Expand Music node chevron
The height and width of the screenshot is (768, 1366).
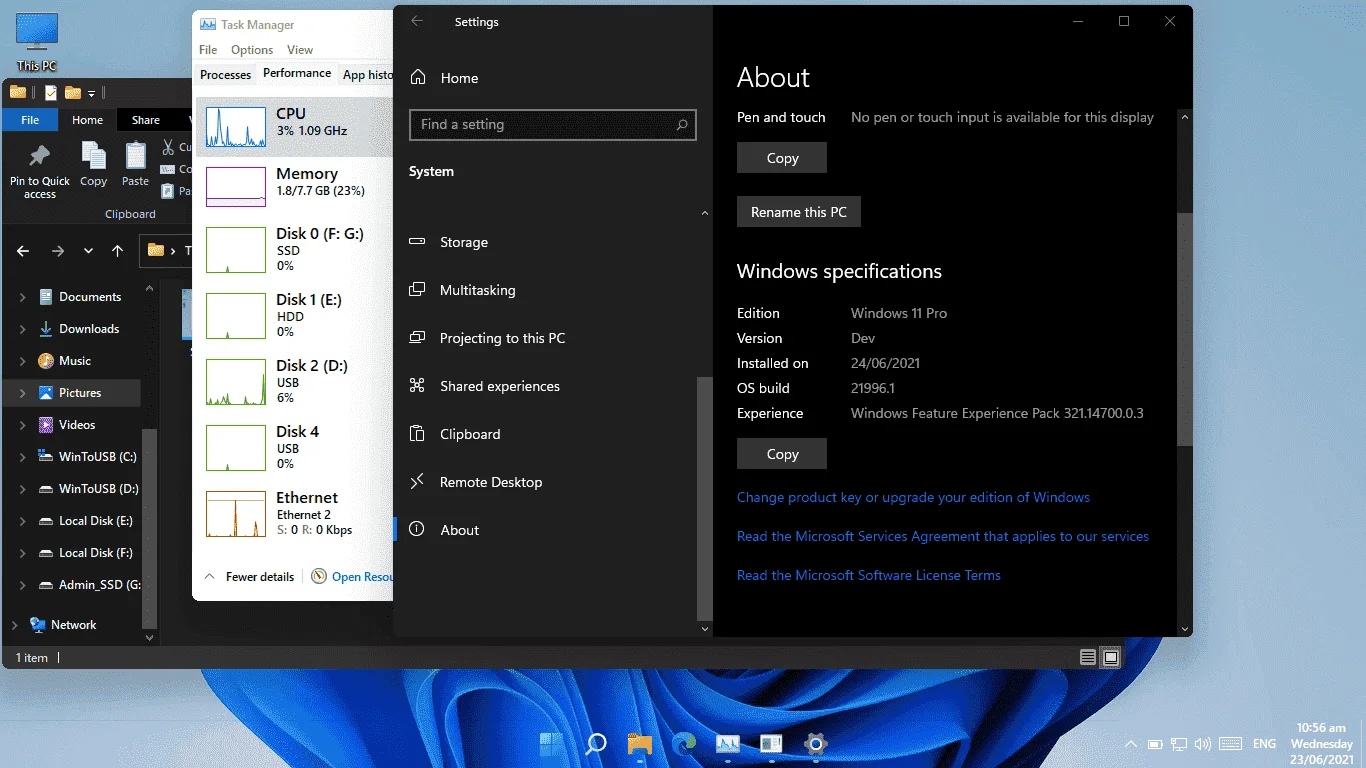coord(23,361)
